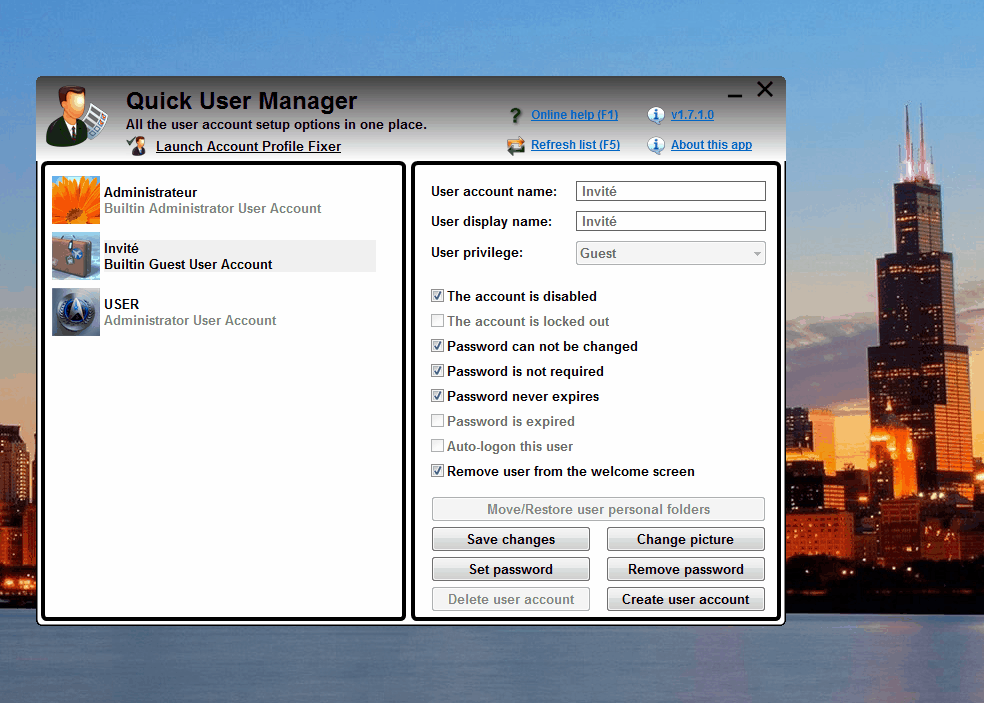The height and width of the screenshot is (703, 984).
Task: Click the question mark icon beside Online help
Action: 516,114
